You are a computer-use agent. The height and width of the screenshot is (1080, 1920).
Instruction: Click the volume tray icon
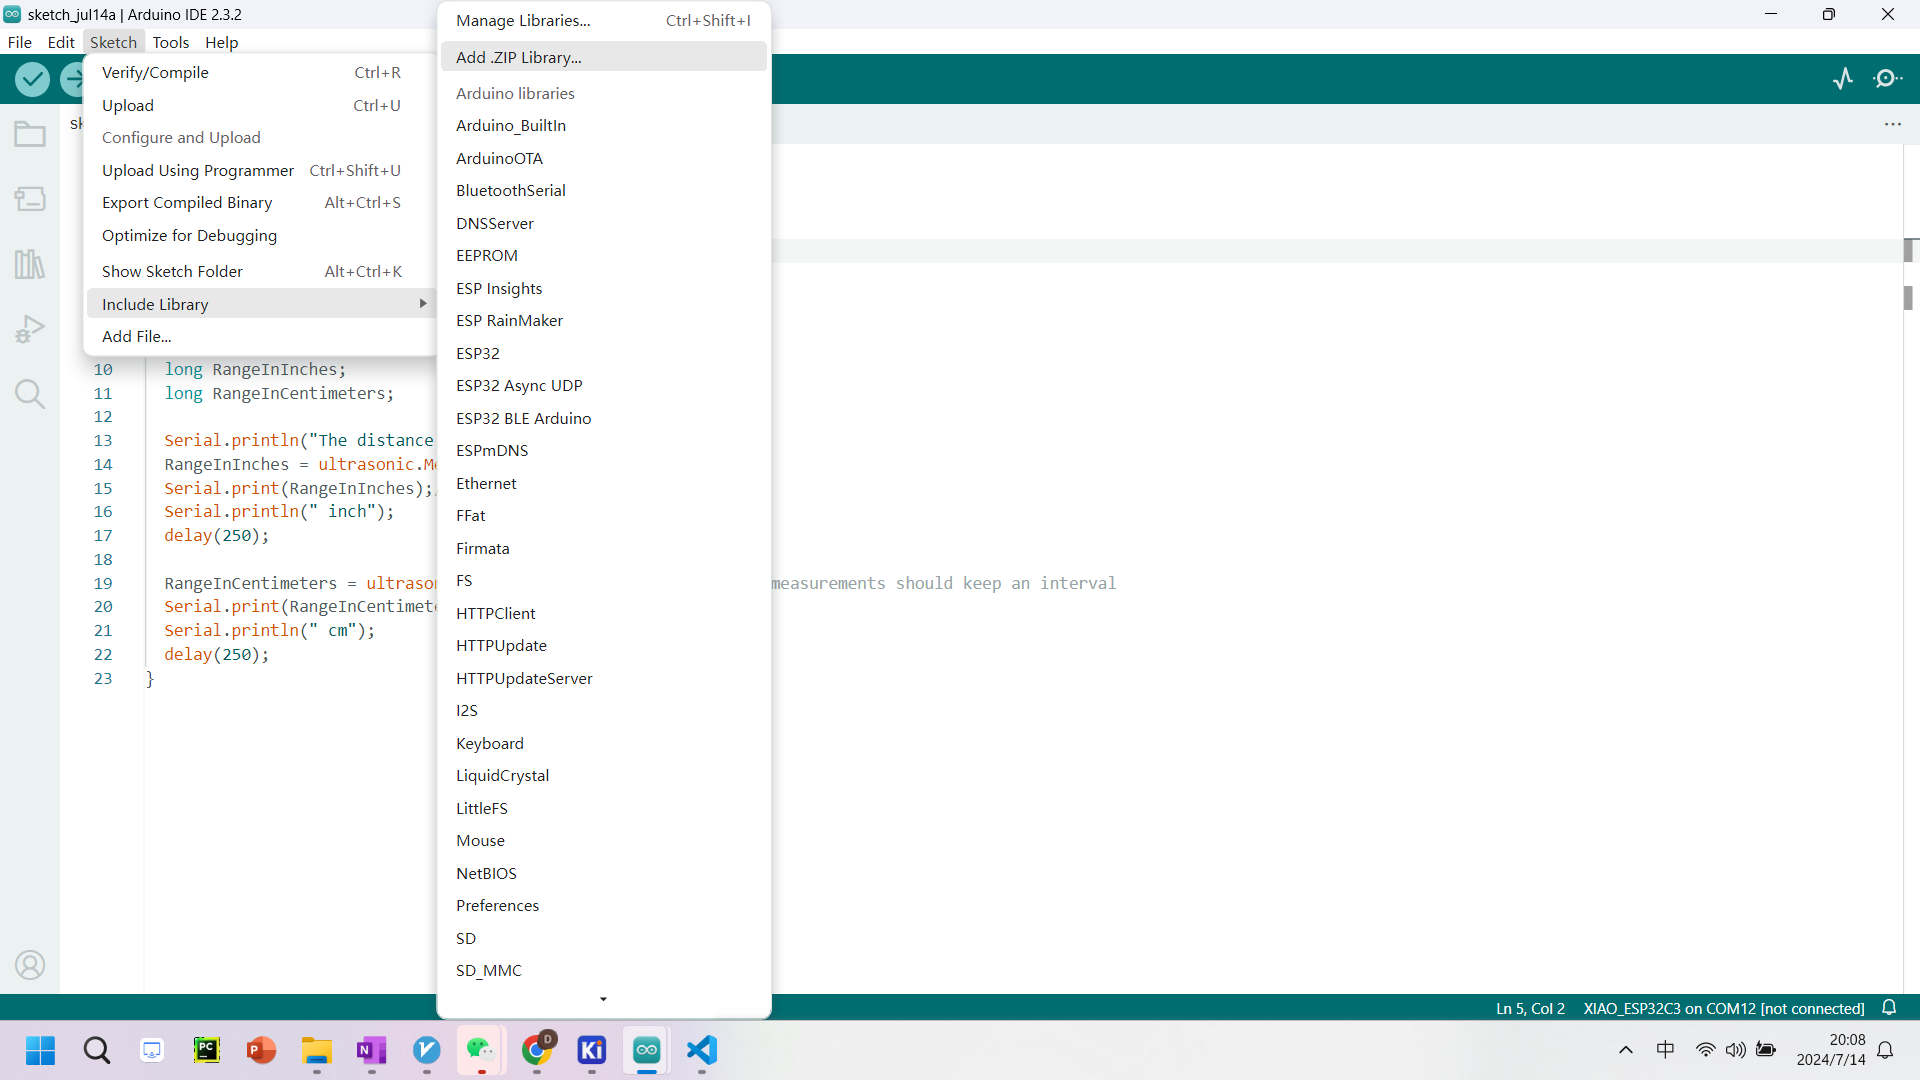point(1736,1050)
